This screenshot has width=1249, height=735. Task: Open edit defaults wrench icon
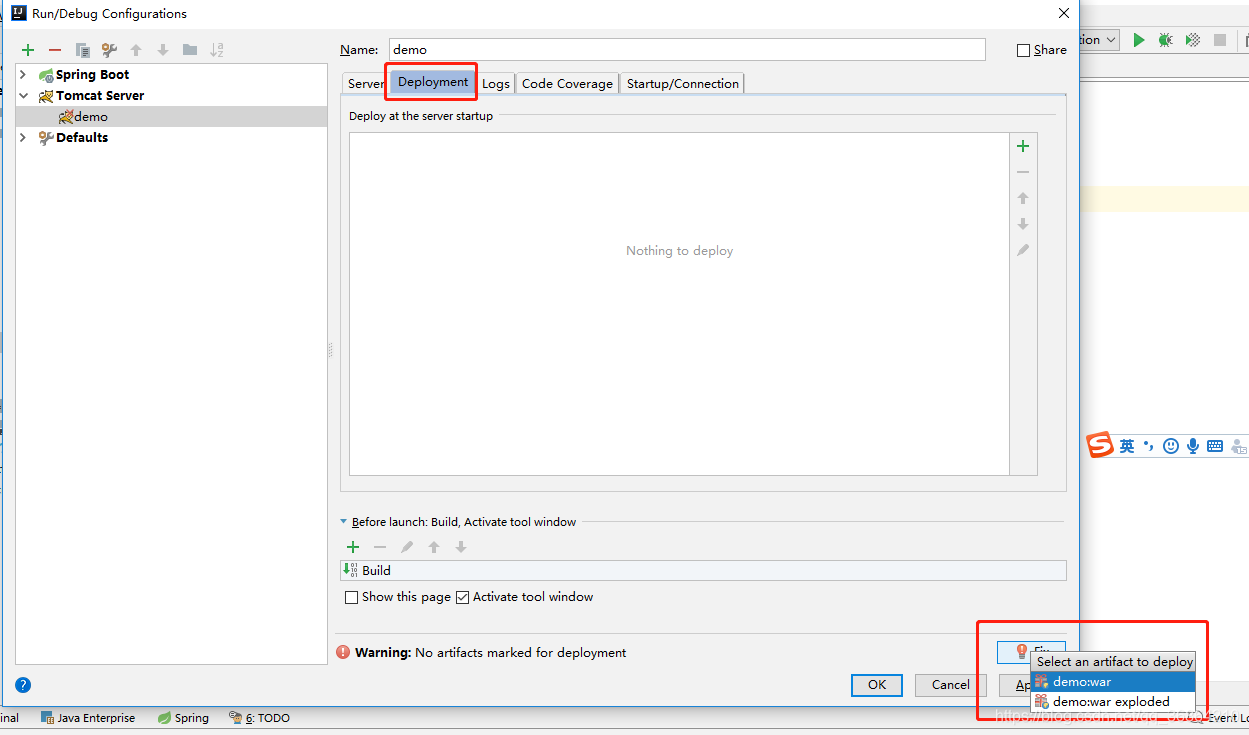click(x=110, y=50)
